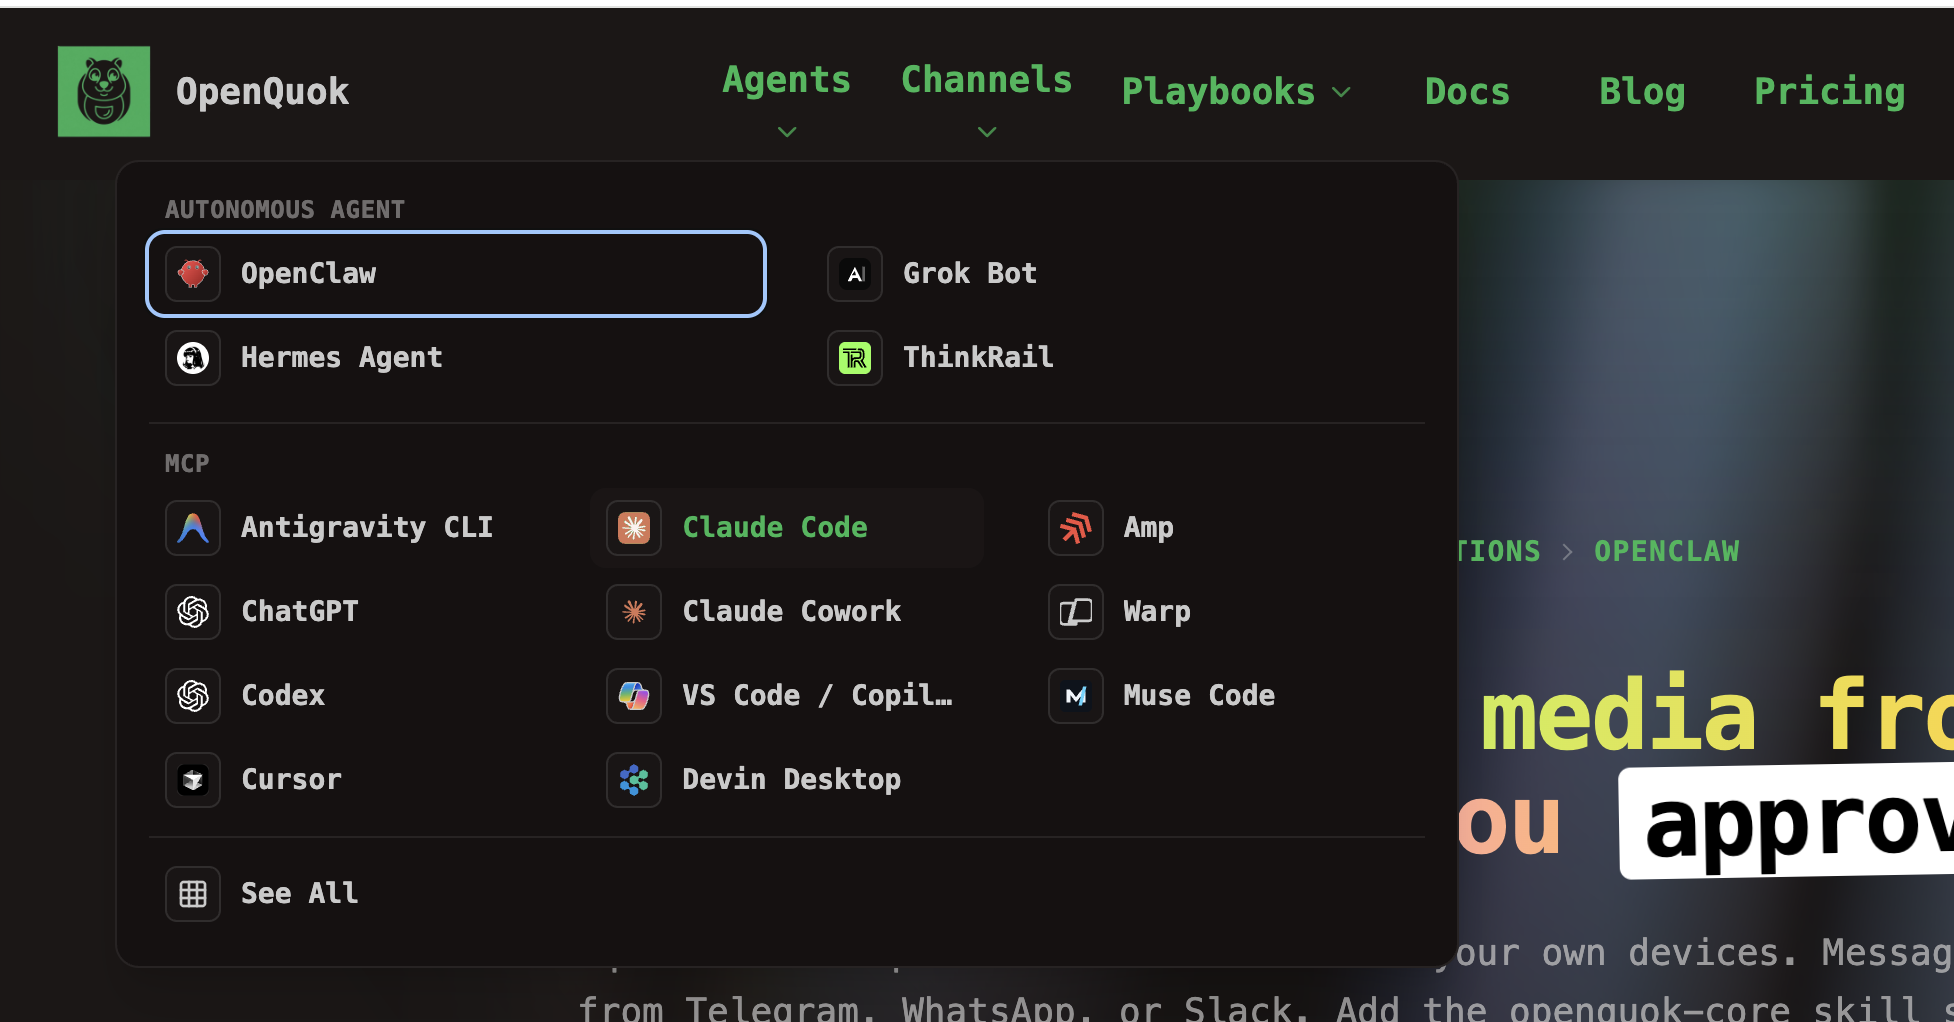
Task: Click the See All grid icon
Action: pos(193,894)
